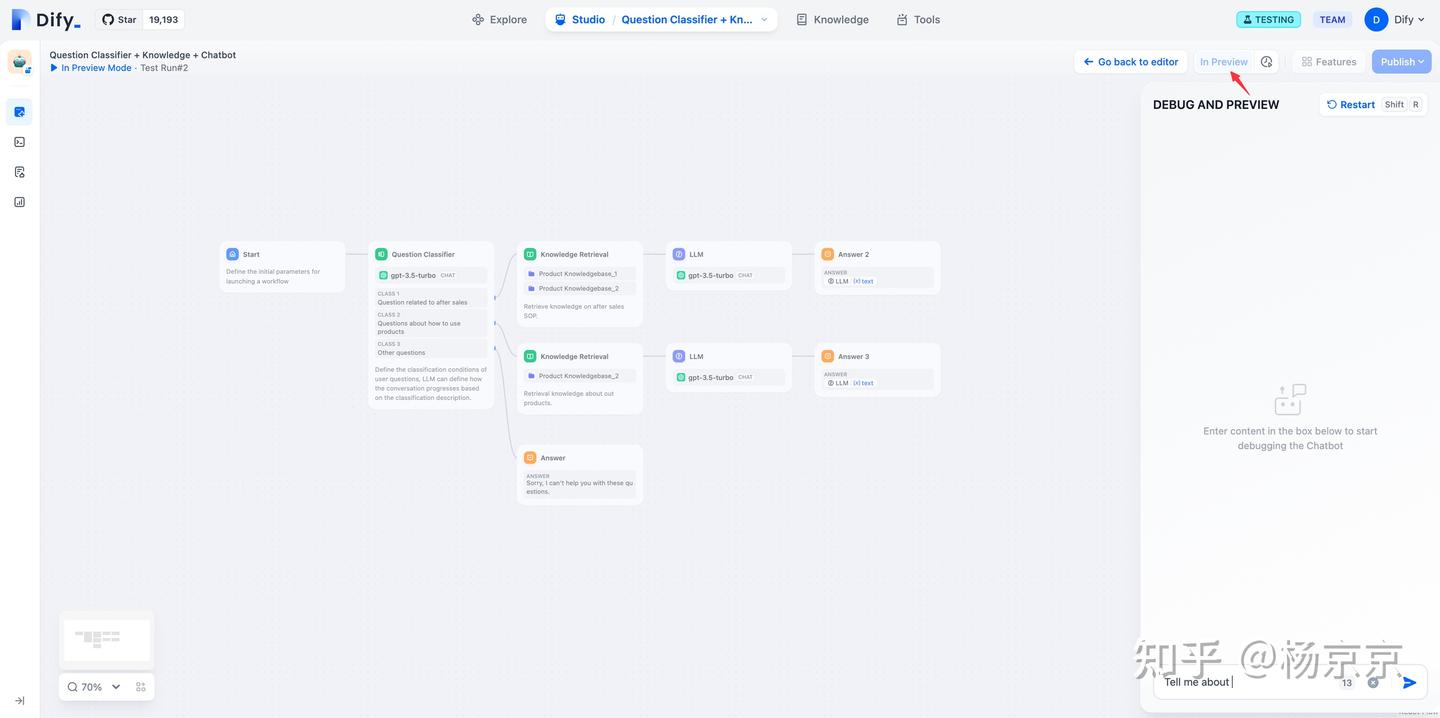This screenshot has width=1440, height=718.
Task: Open the Dify account menu
Action: click(x=1395, y=19)
